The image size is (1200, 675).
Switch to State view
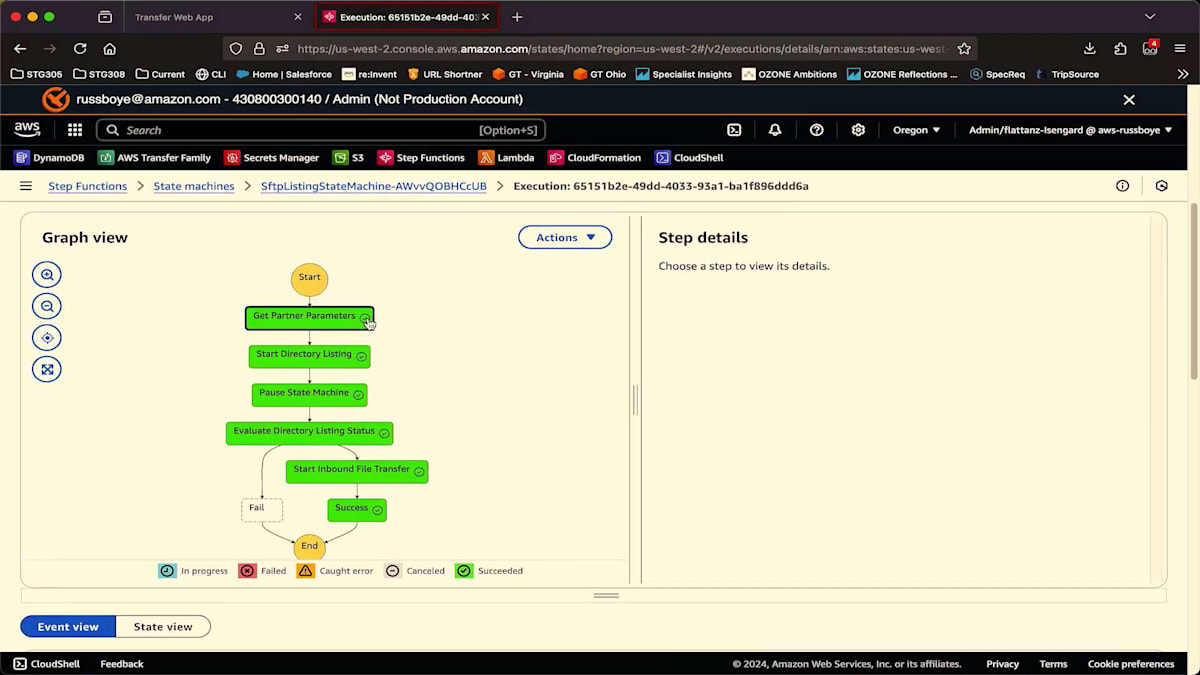click(163, 627)
